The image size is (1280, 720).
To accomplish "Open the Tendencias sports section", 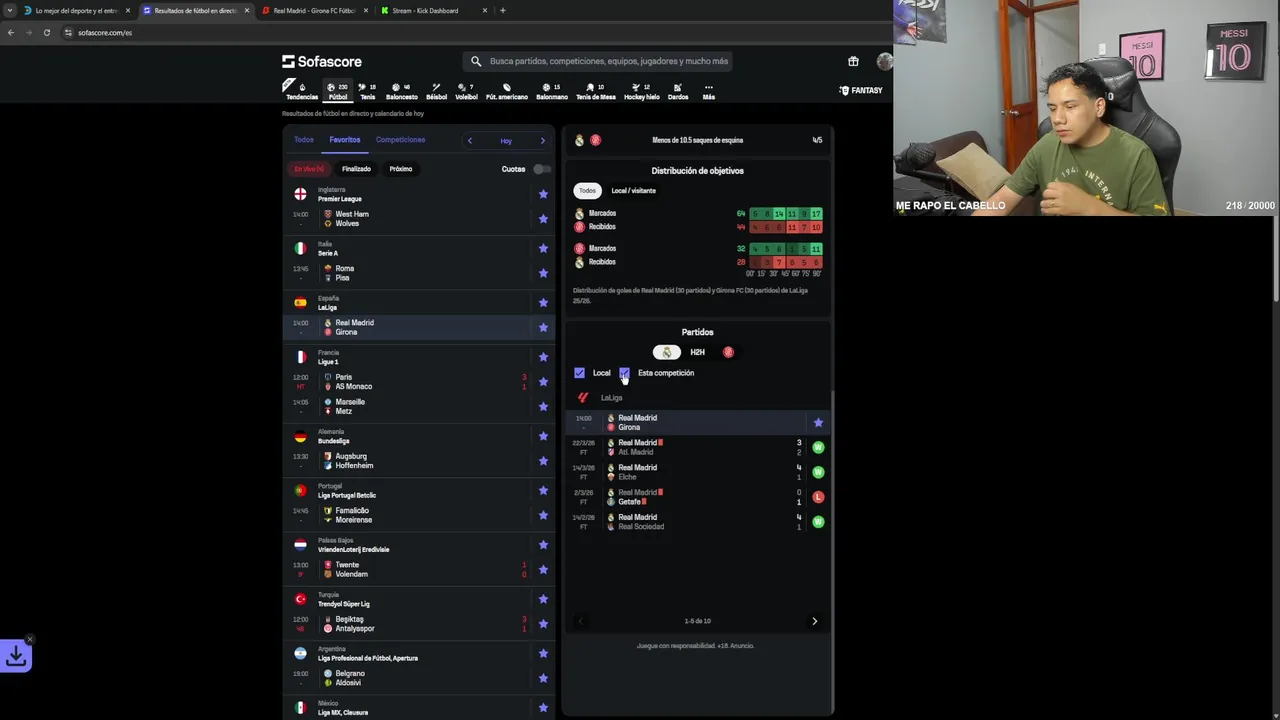I will pos(301,91).
